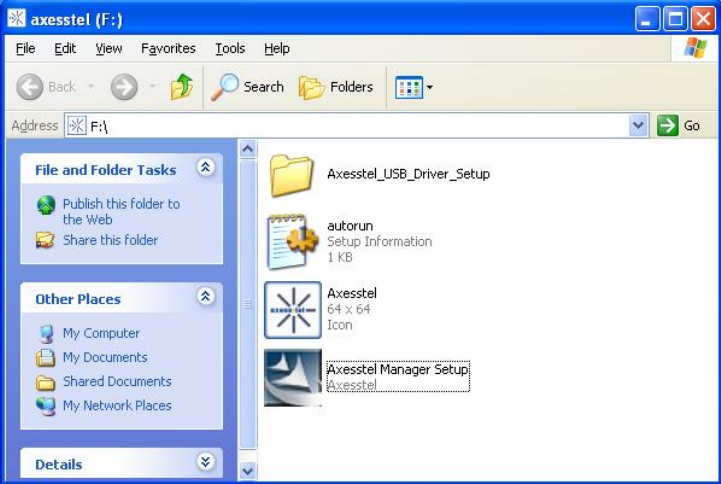
Task: Go to My Network Places link
Action: [x=117, y=405]
